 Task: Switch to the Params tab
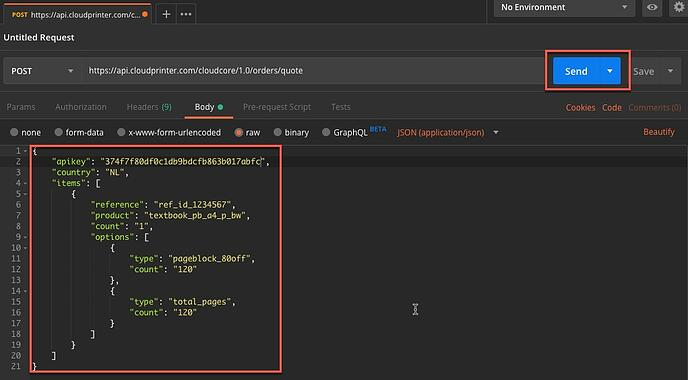(21, 107)
